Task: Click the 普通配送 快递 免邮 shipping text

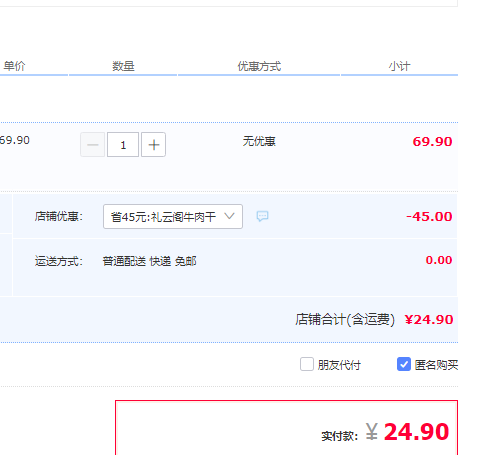Action: point(149,261)
